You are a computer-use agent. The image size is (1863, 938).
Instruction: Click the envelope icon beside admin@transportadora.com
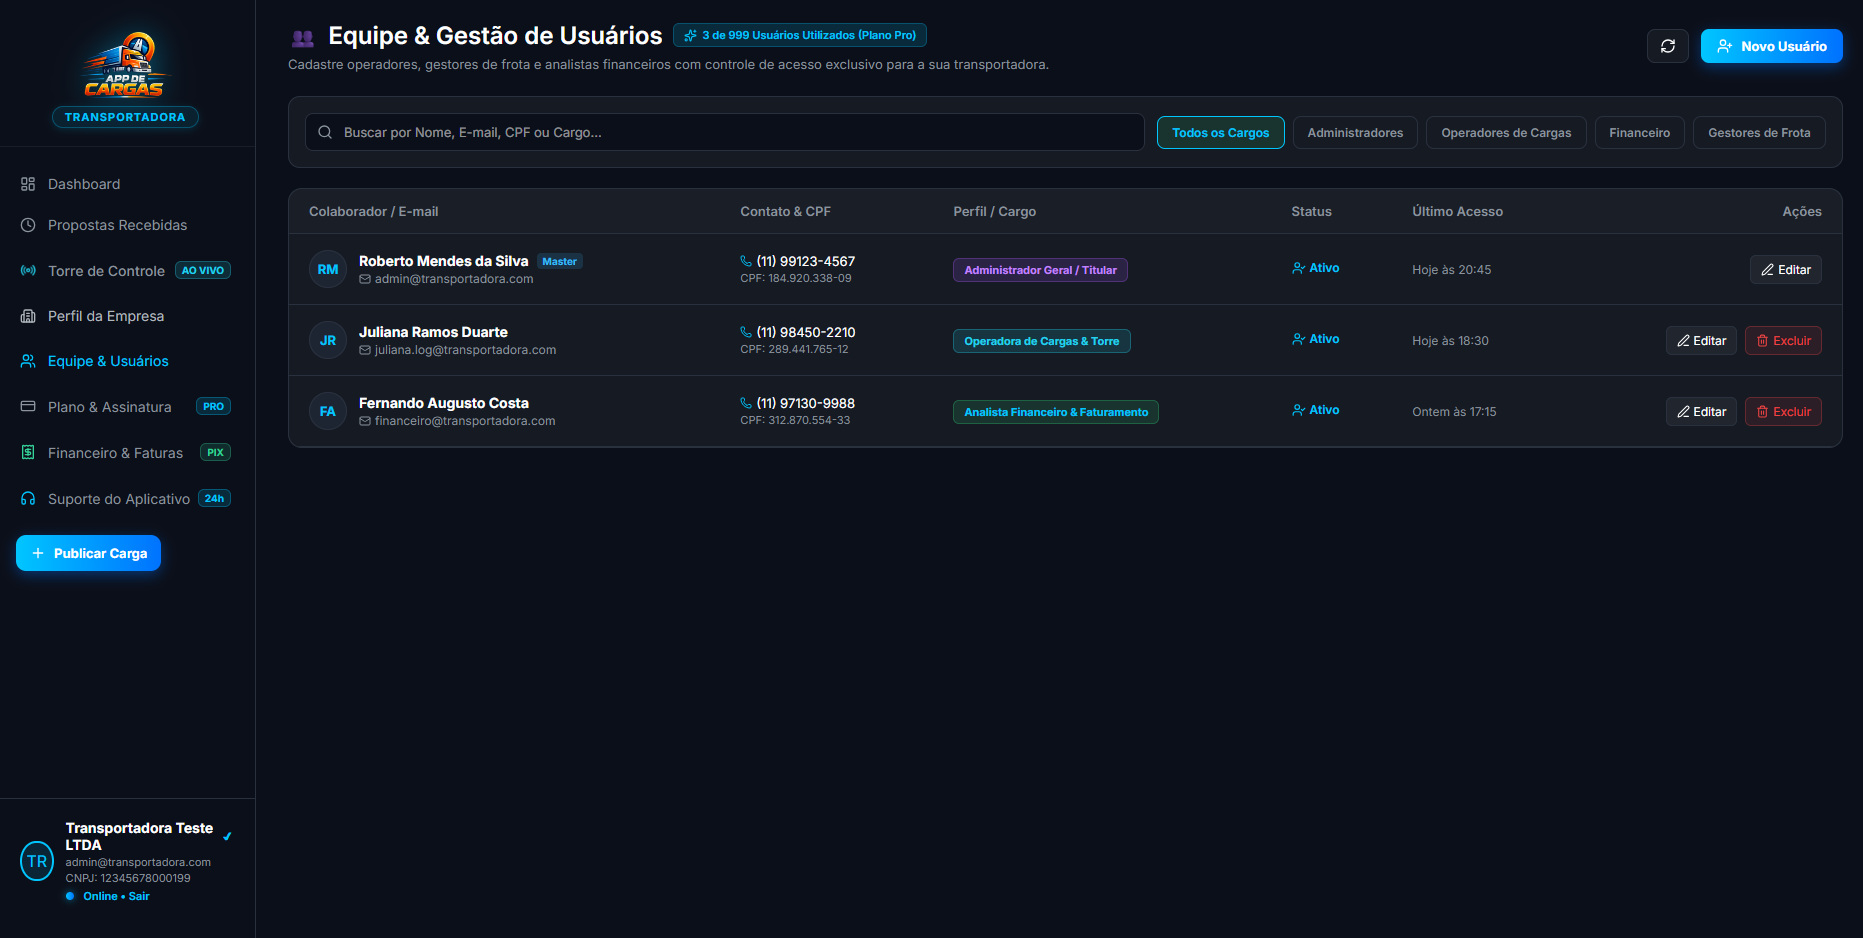tap(365, 279)
